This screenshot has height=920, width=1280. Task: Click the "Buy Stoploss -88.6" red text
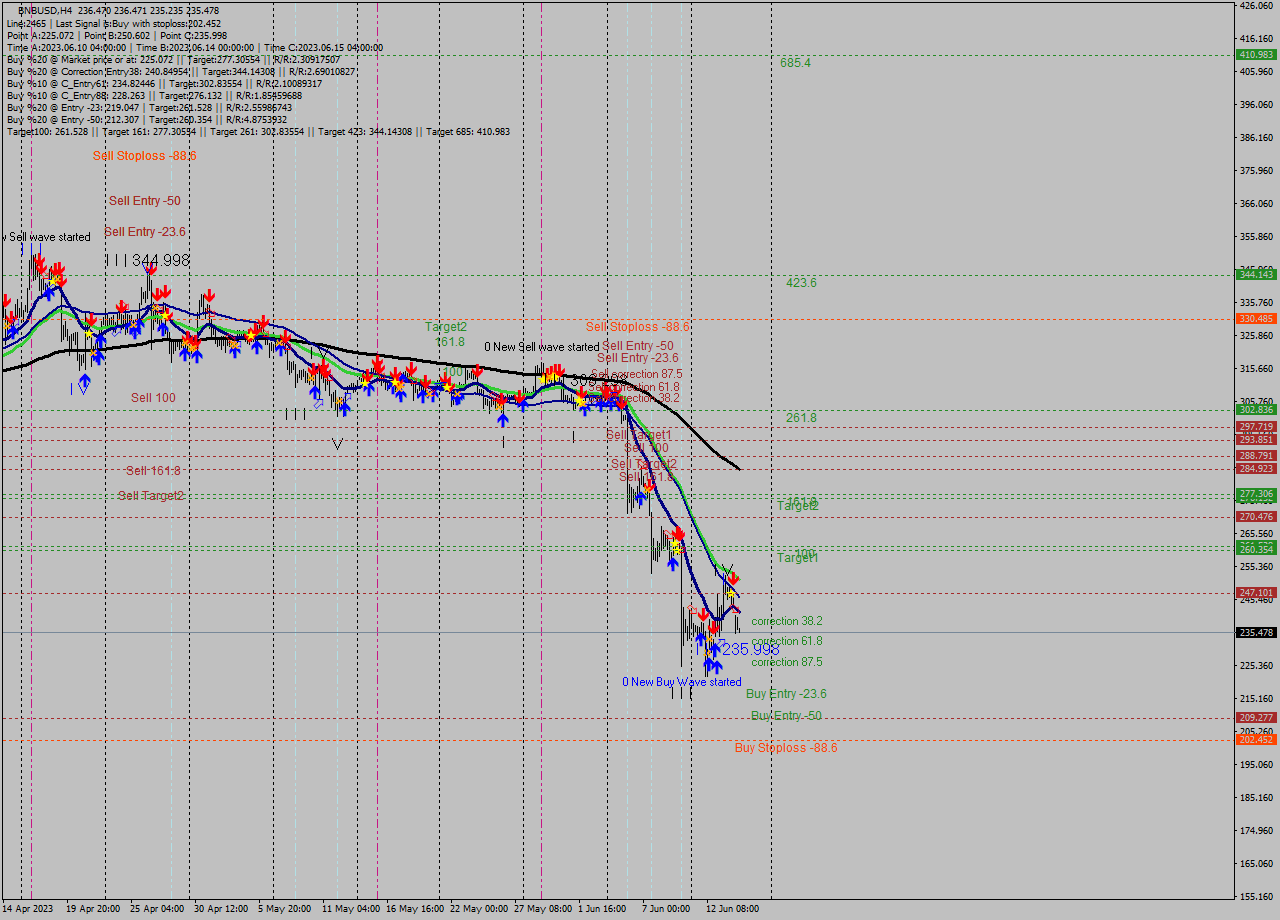[786, 747]
